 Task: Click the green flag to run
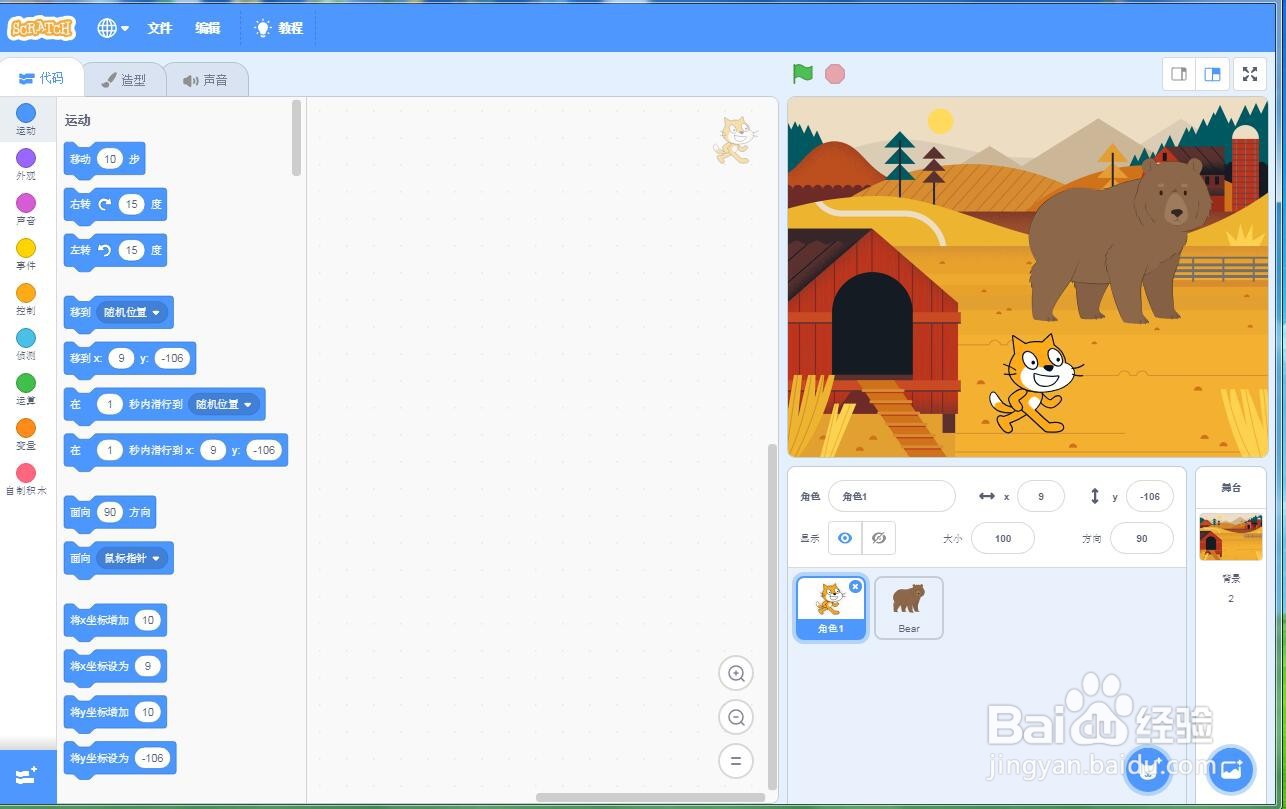click(802, 74)
